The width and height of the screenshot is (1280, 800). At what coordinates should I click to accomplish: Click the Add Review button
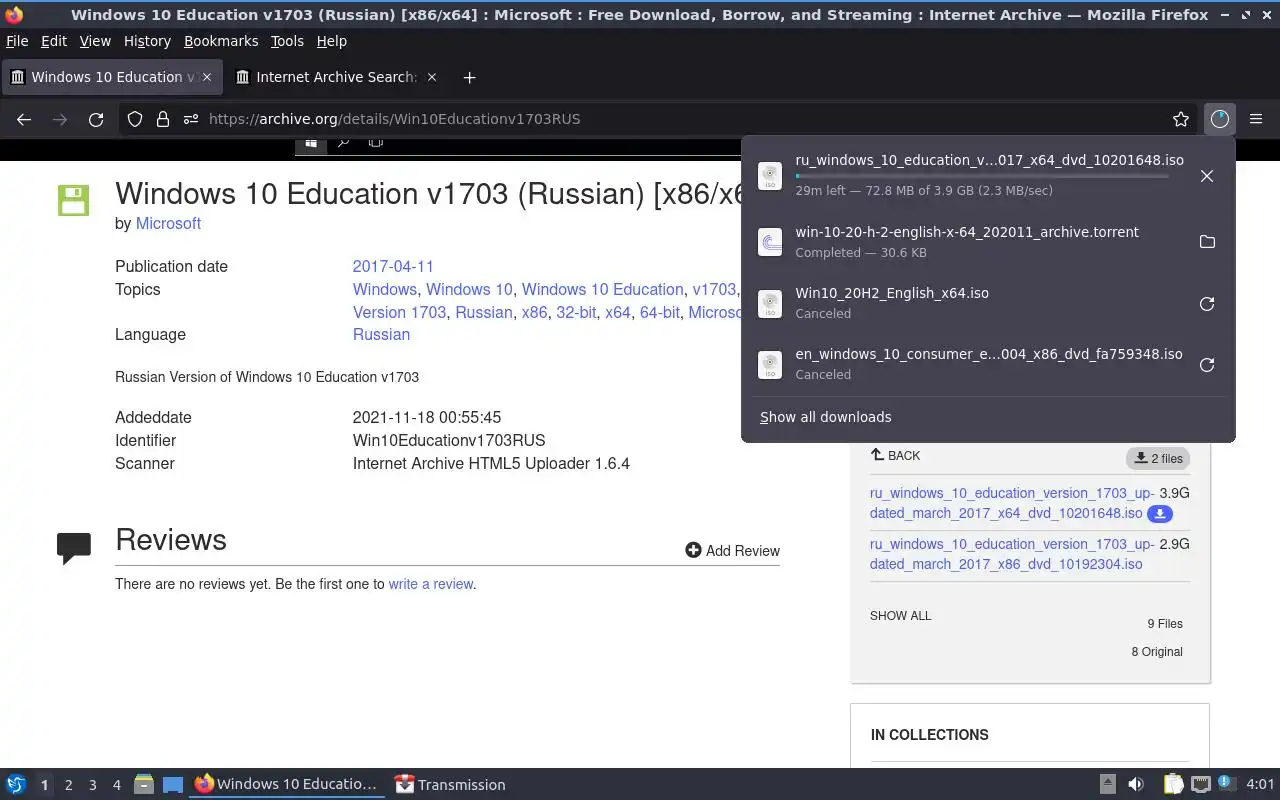(x=732, y=550)
